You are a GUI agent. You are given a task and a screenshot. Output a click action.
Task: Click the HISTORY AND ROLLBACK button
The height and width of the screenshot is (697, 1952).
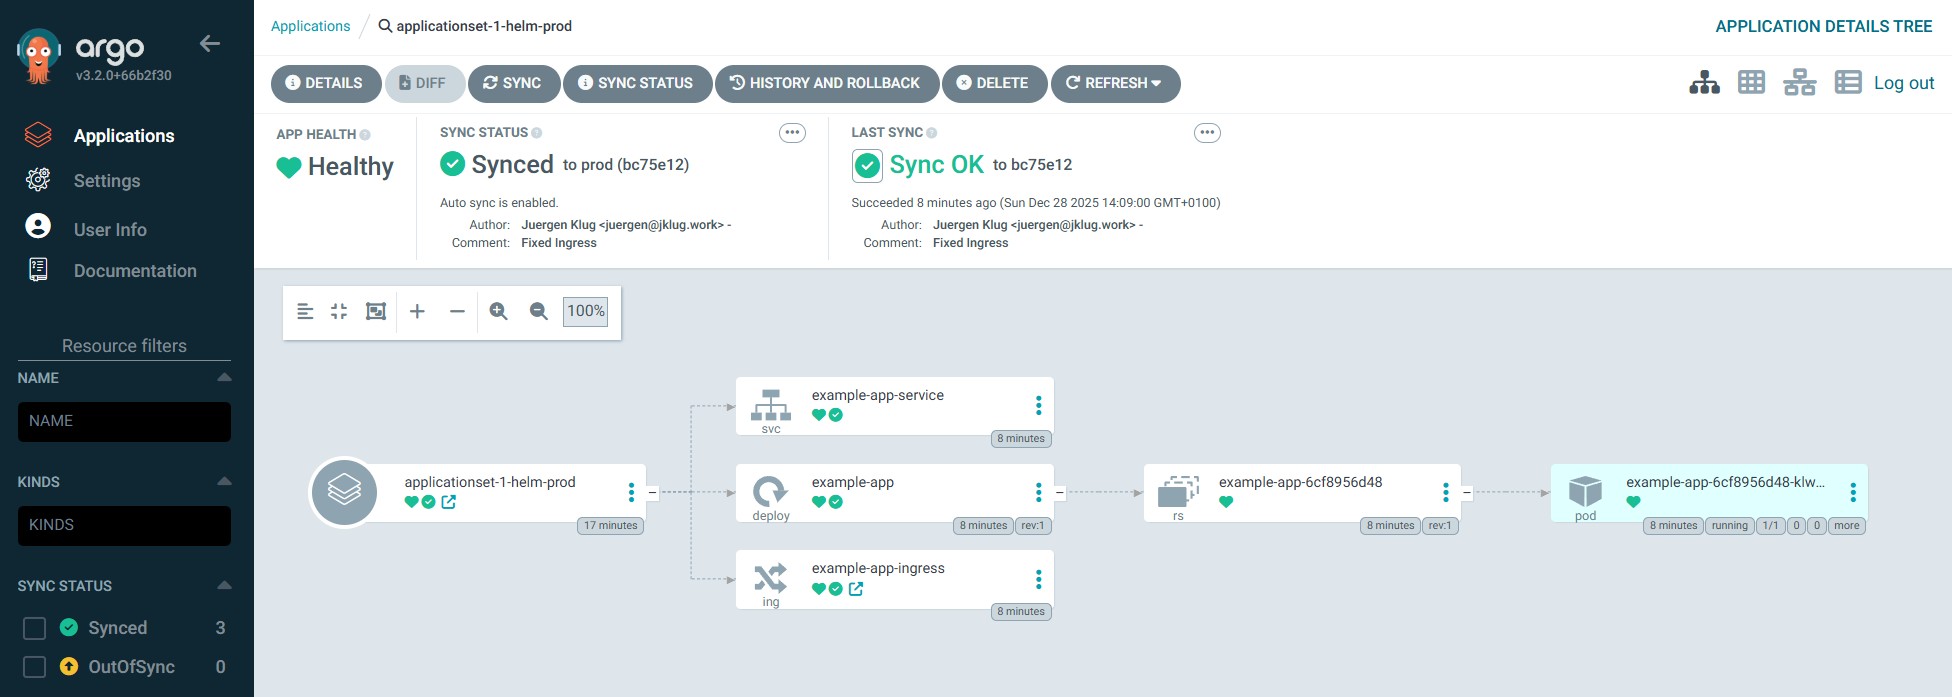[826, 83]
